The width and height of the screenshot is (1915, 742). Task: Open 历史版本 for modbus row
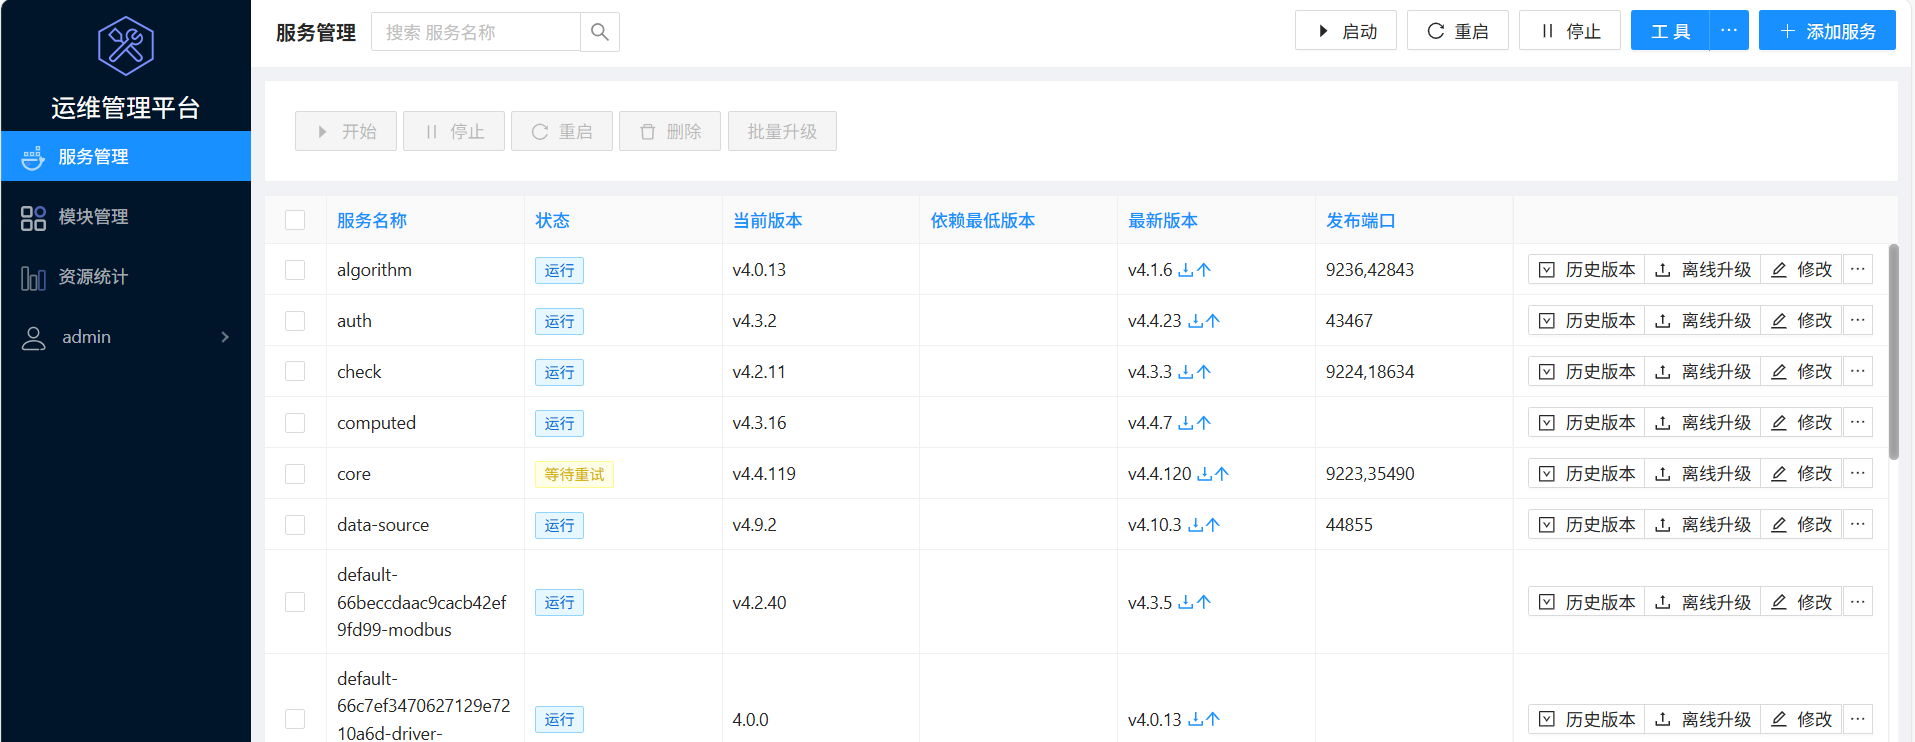tap(1587, 602)
